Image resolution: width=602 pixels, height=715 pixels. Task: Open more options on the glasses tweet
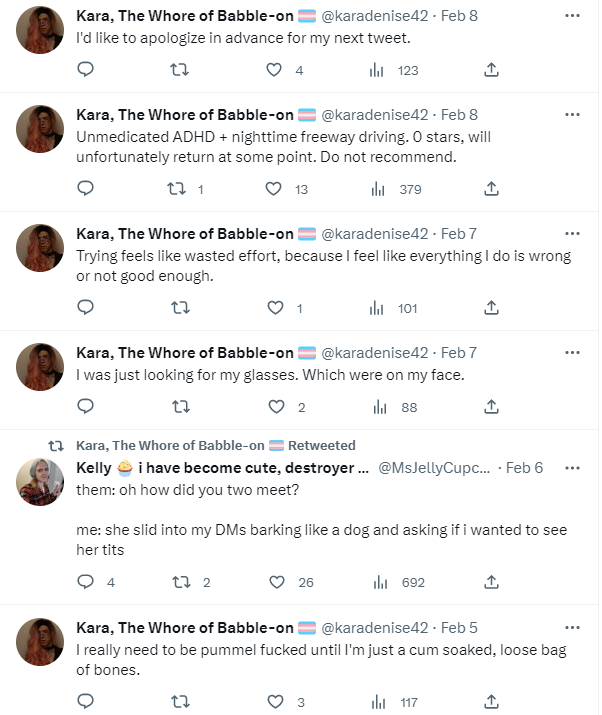(x=572, y=352)
